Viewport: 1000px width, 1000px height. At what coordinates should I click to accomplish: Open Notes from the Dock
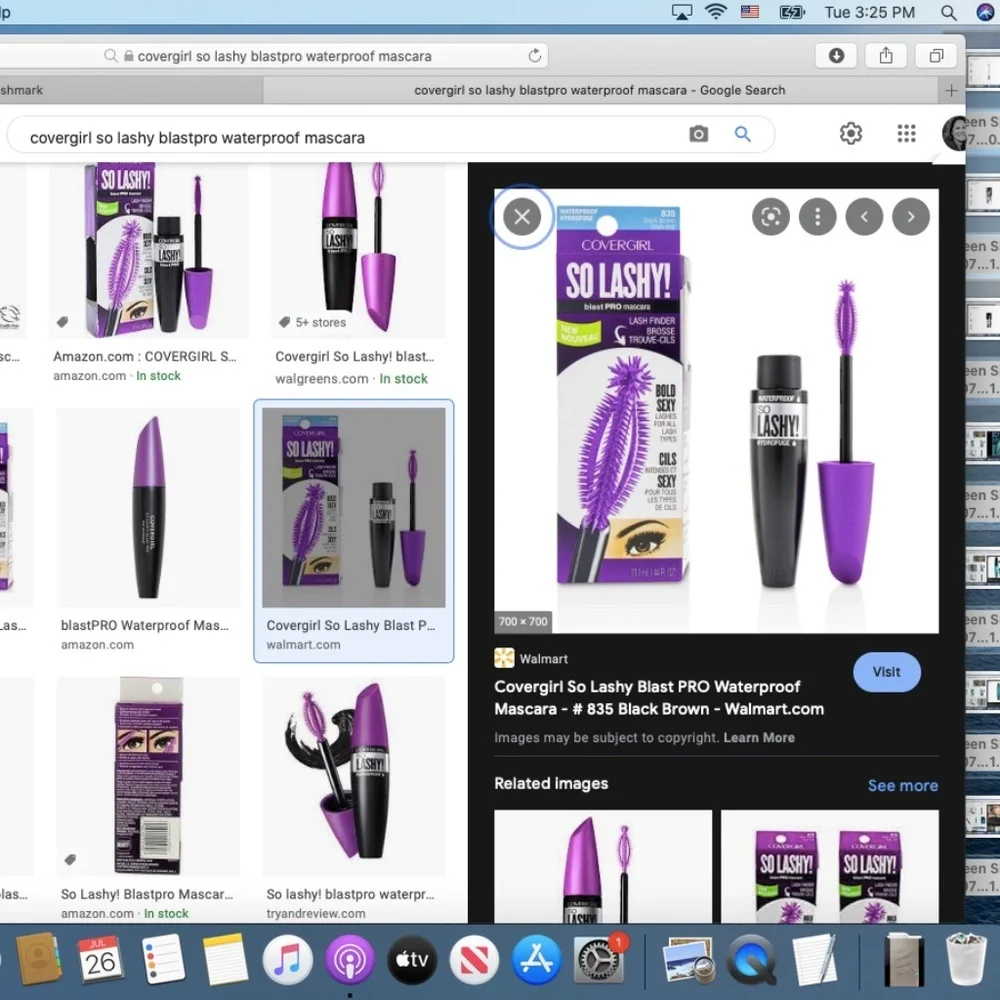click(x=224, y=959)
